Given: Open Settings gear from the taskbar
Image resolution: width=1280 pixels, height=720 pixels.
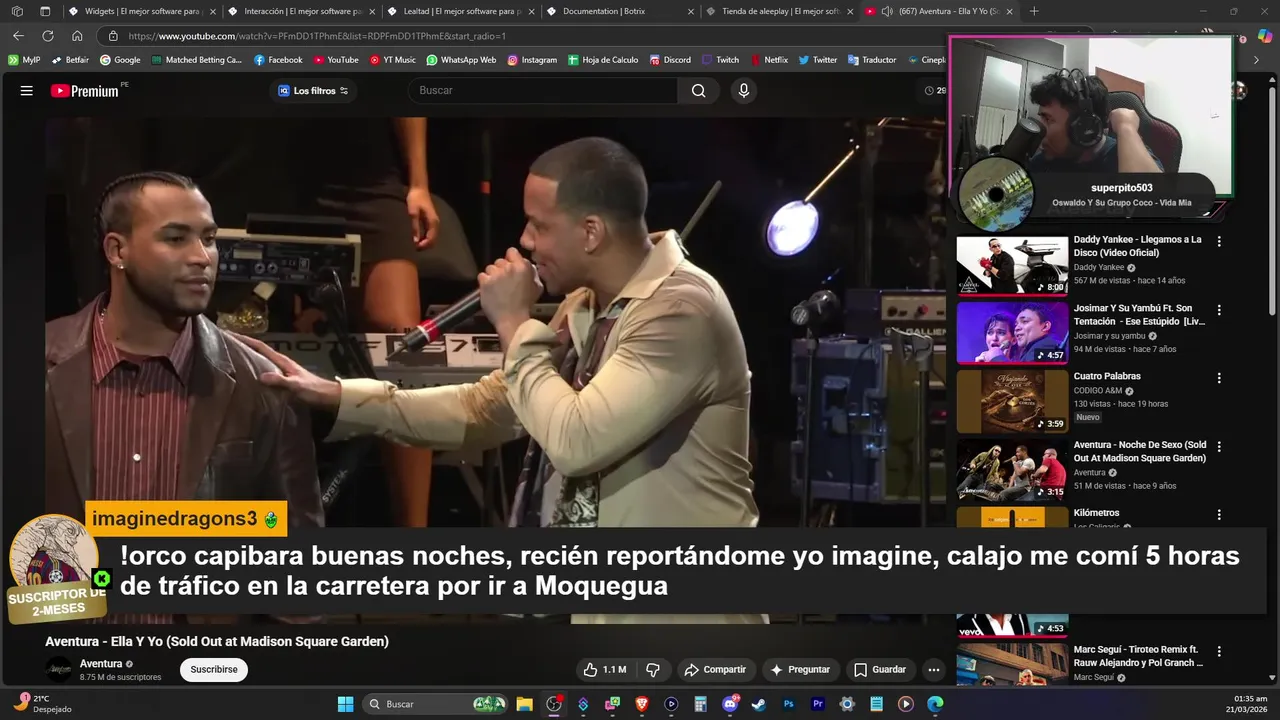Looking at the screenshot, I should 847,704.
